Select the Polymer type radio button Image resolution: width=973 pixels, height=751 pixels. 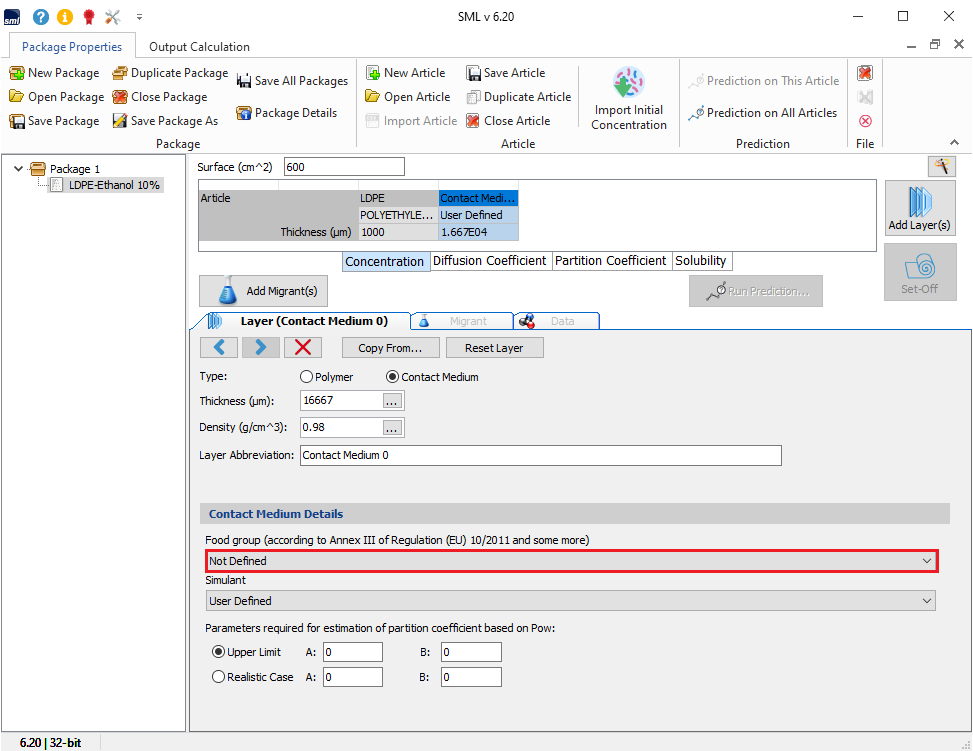point(308,377)
